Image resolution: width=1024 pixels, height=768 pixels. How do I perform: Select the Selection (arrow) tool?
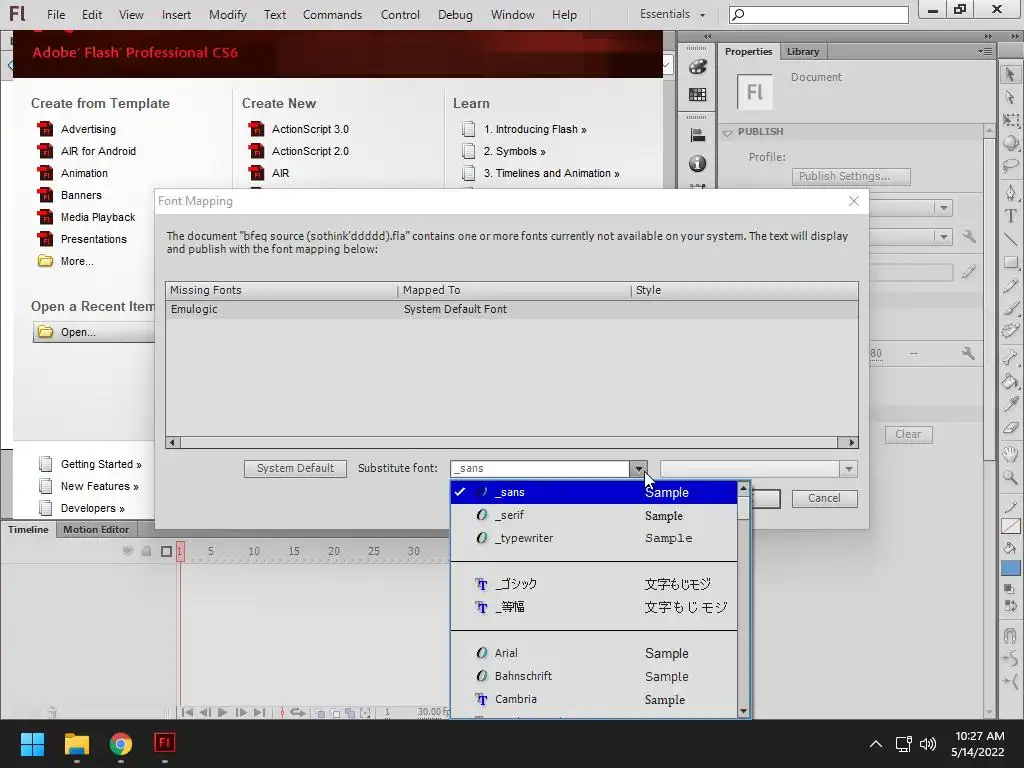tap(1010, 74)
